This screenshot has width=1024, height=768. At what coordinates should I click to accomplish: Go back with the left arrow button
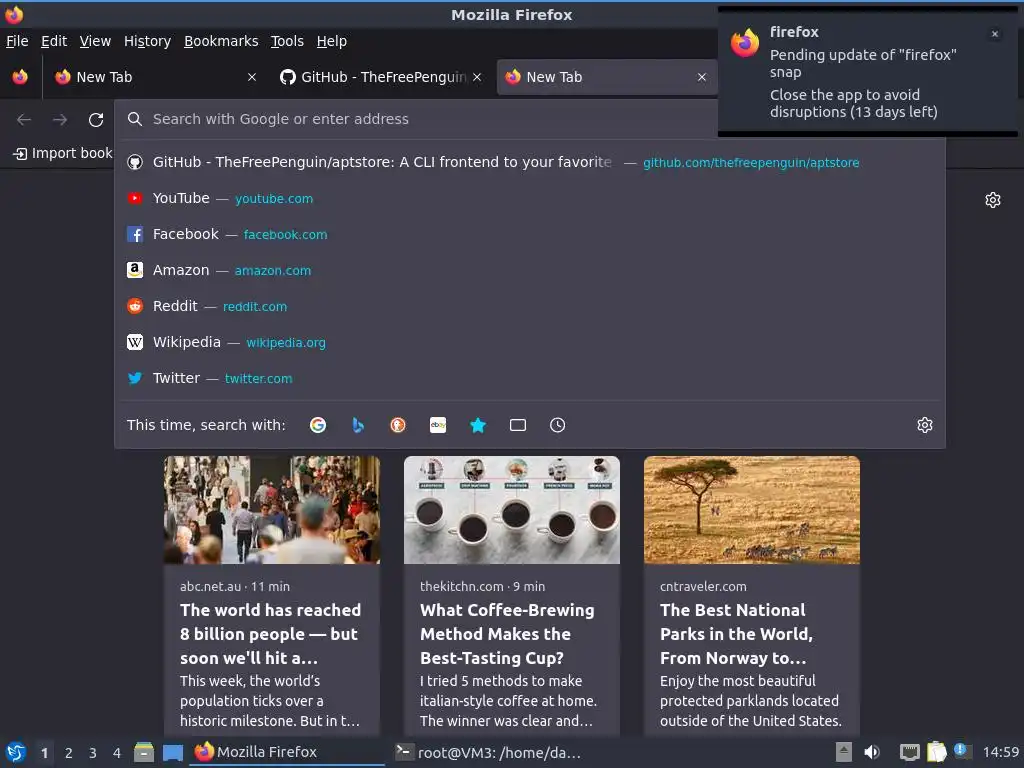click(24, 120)
